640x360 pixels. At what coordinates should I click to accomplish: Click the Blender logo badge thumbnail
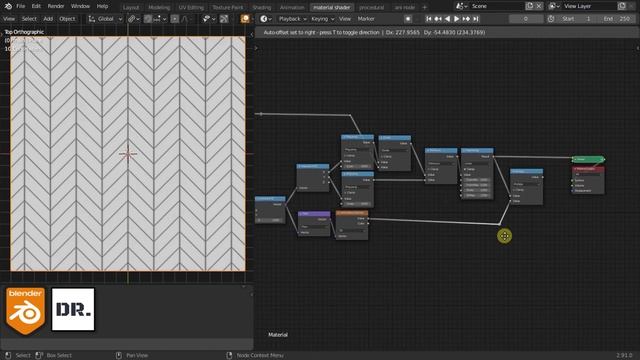(25, 311)
